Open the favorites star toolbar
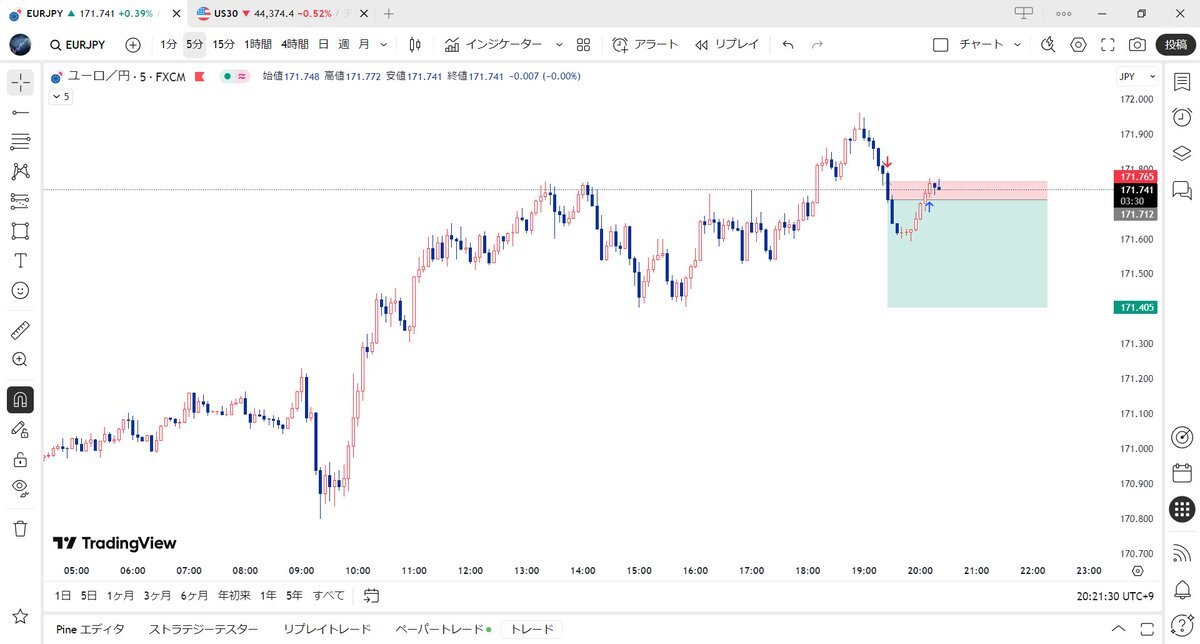 20,615
